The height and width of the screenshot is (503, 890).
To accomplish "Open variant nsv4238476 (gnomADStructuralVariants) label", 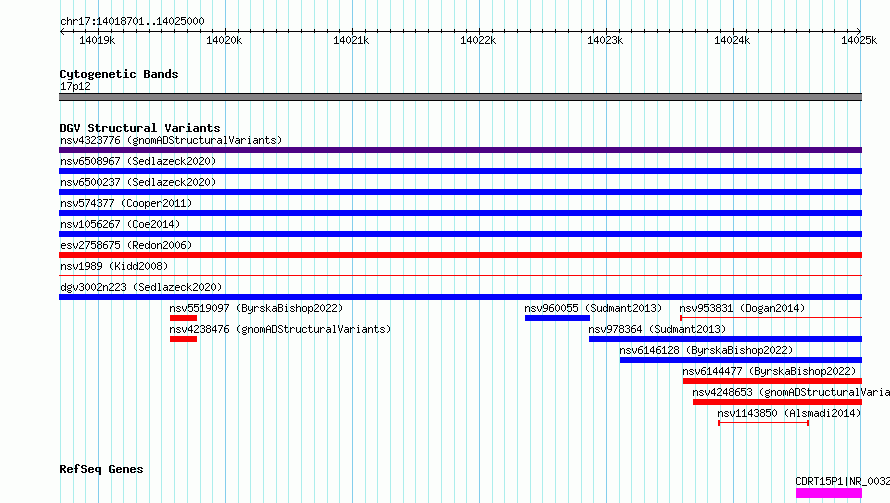I will click(280, 329).
